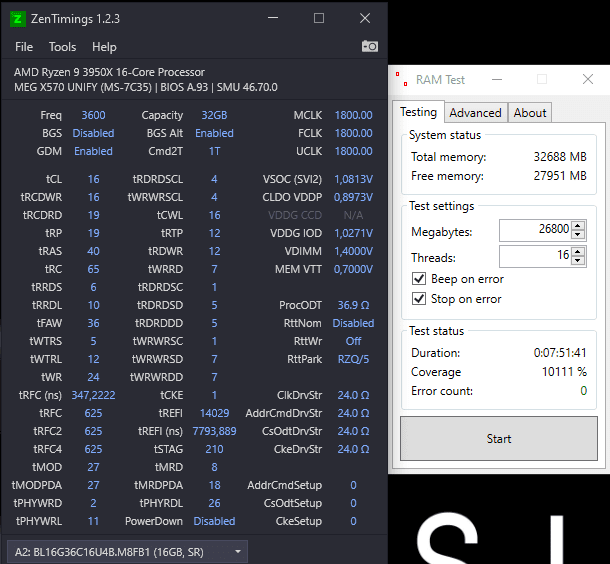Click the Megabytes input field
This screenshot has height=564, width=610.
(535, 230)
